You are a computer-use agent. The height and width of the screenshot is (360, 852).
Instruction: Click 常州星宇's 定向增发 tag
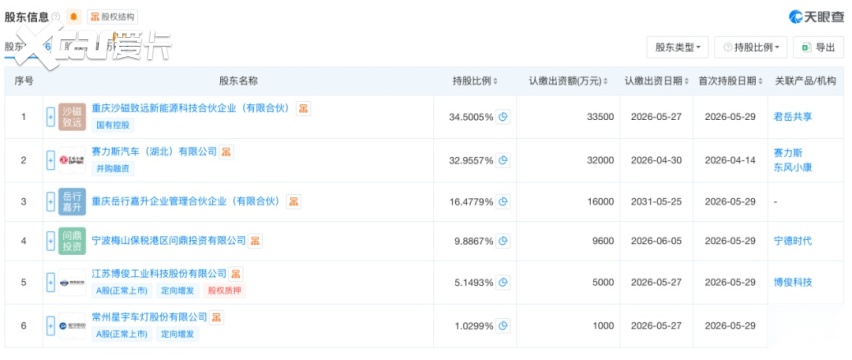pos(178,334)
